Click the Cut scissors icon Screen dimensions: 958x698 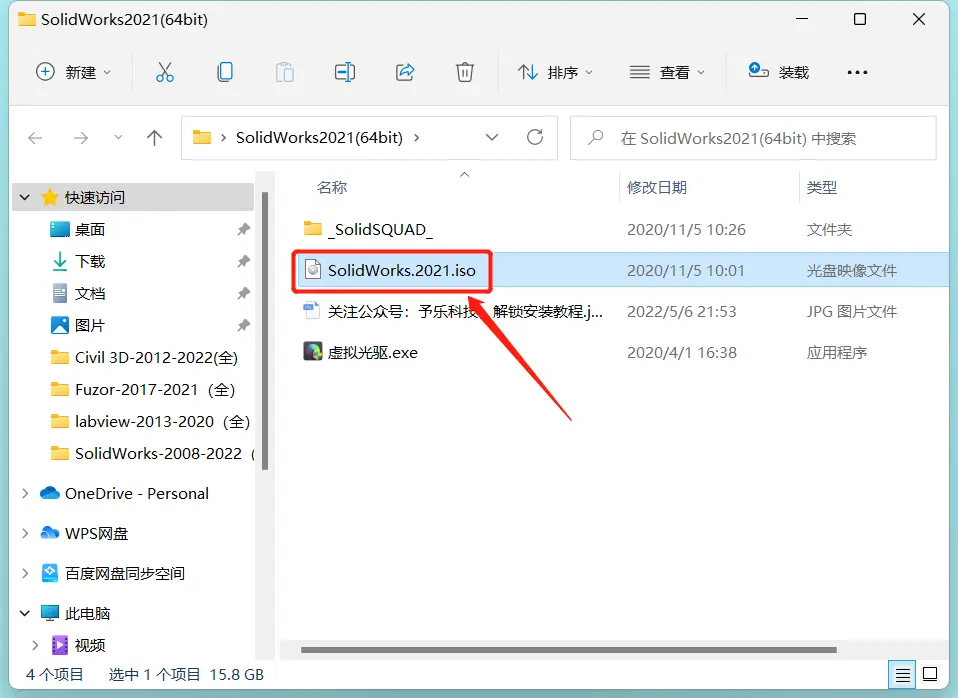(x=165, y=72)
